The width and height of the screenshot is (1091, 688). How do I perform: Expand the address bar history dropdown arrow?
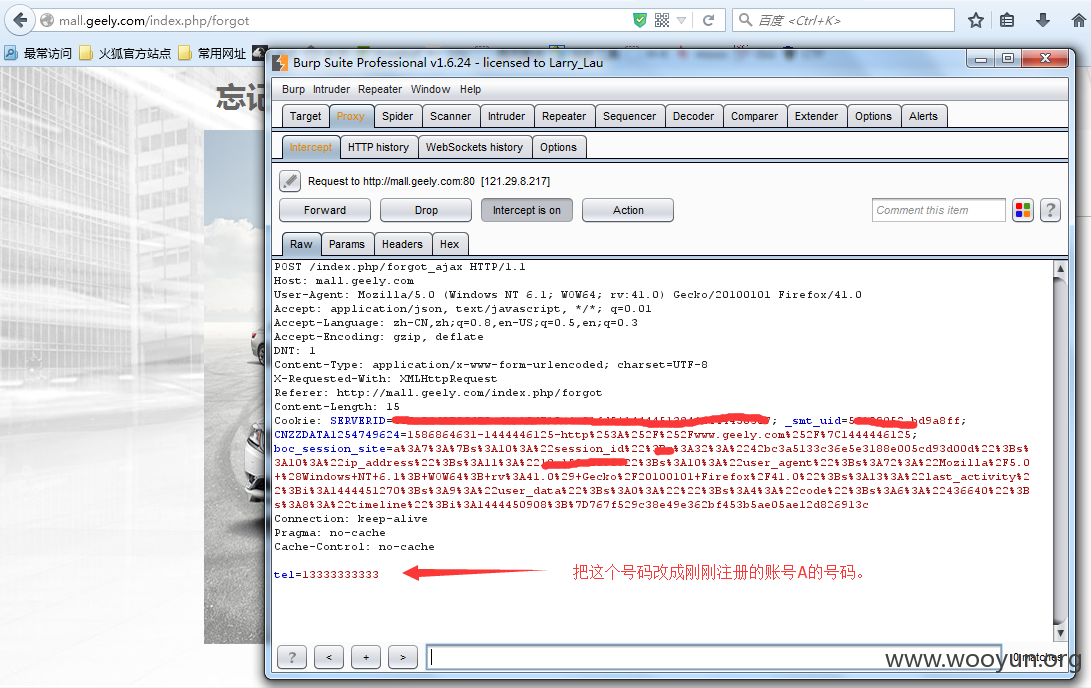tap(682, 20)
